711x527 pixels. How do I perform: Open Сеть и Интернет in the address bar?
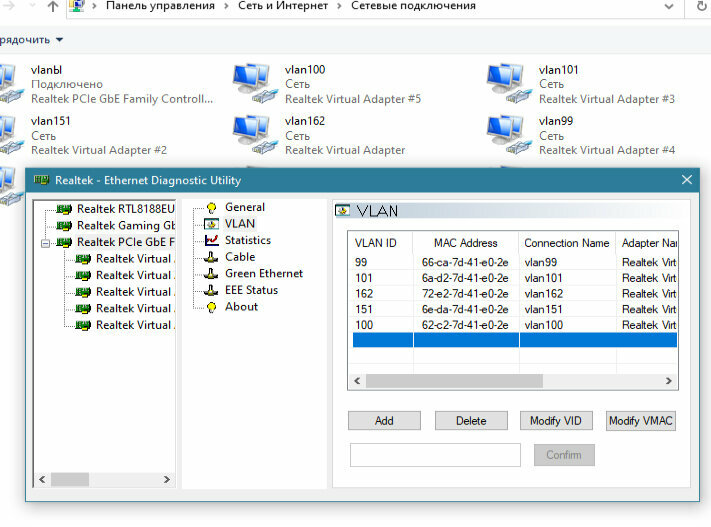(283, 6)
